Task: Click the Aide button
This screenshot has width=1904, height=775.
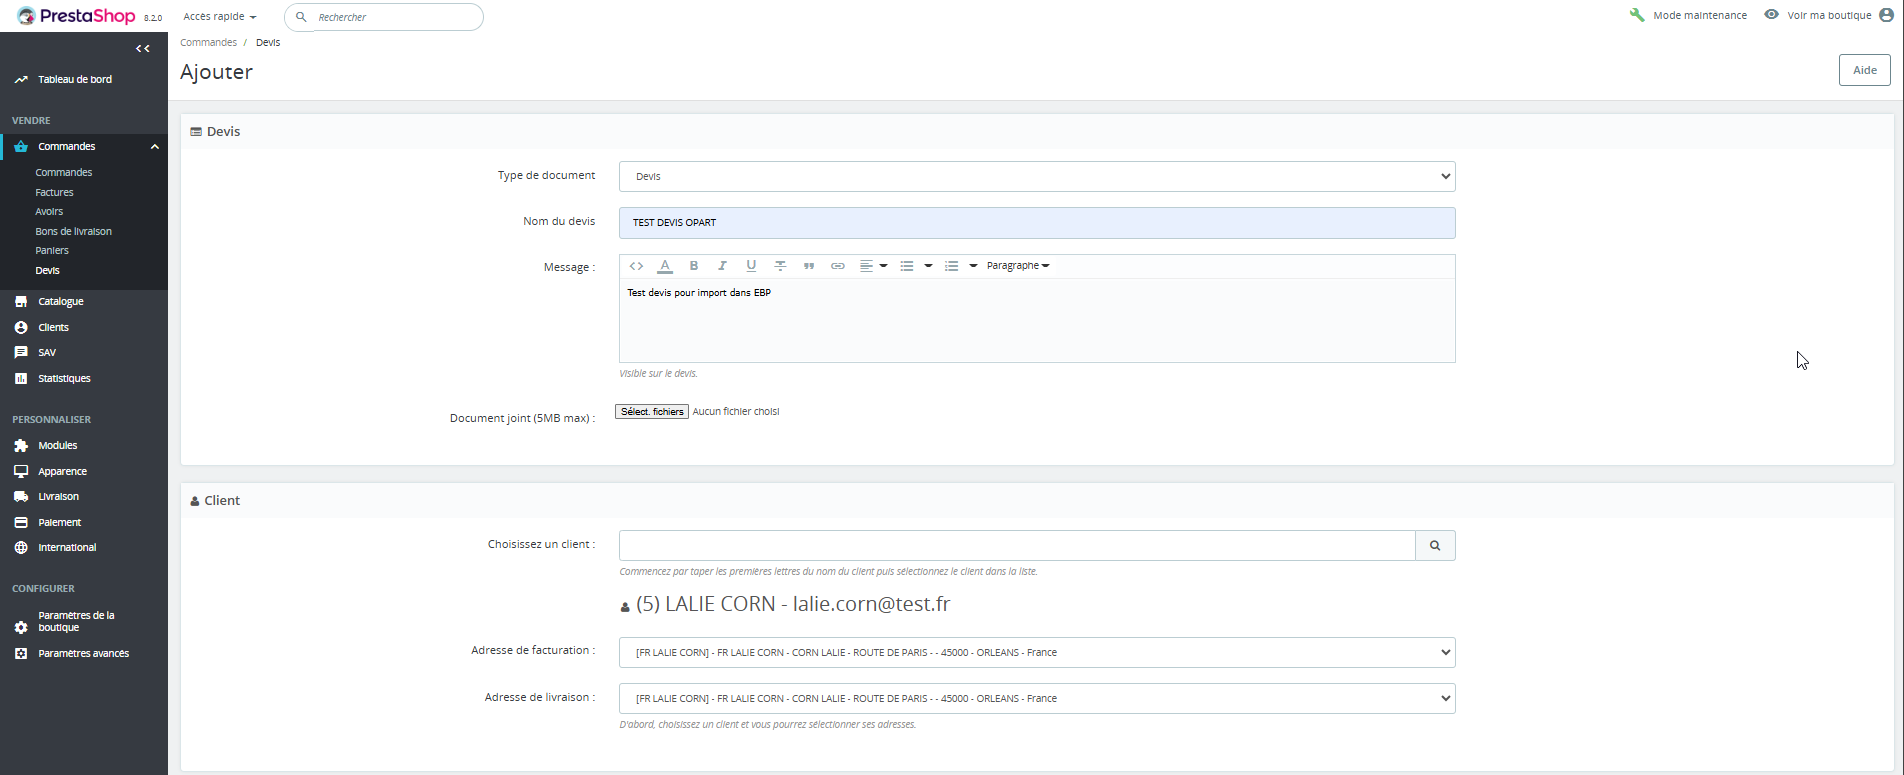Action: coord(1864,70)
